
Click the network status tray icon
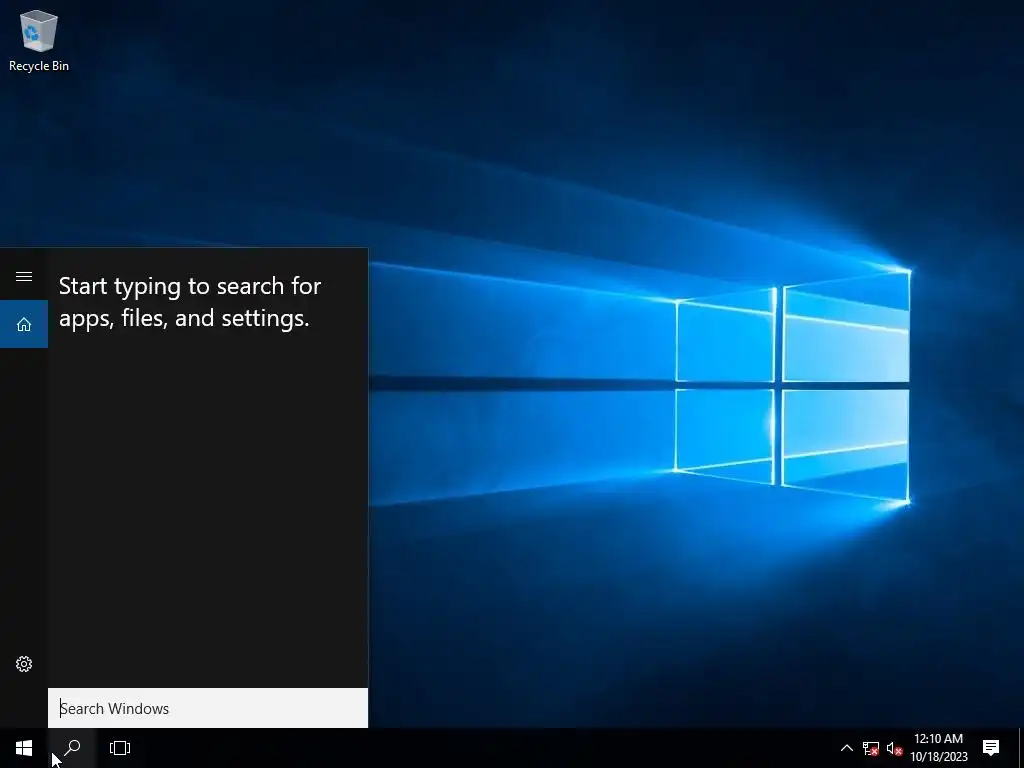pos(871,748)
